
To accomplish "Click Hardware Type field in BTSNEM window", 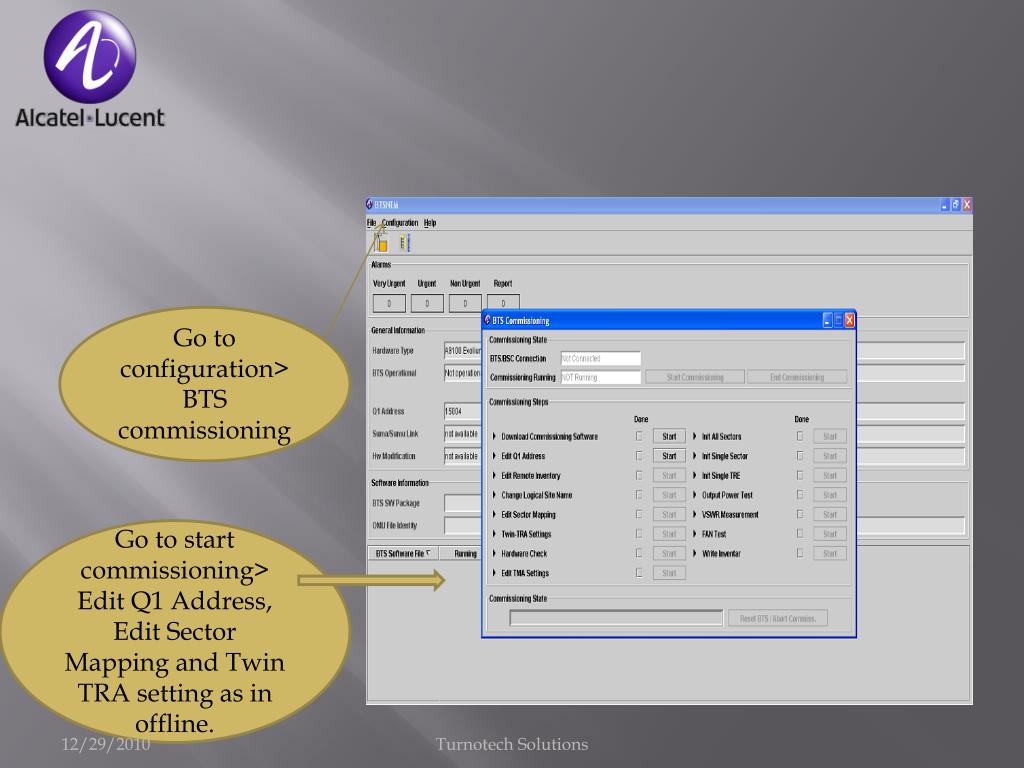I will tap(462, 351).
